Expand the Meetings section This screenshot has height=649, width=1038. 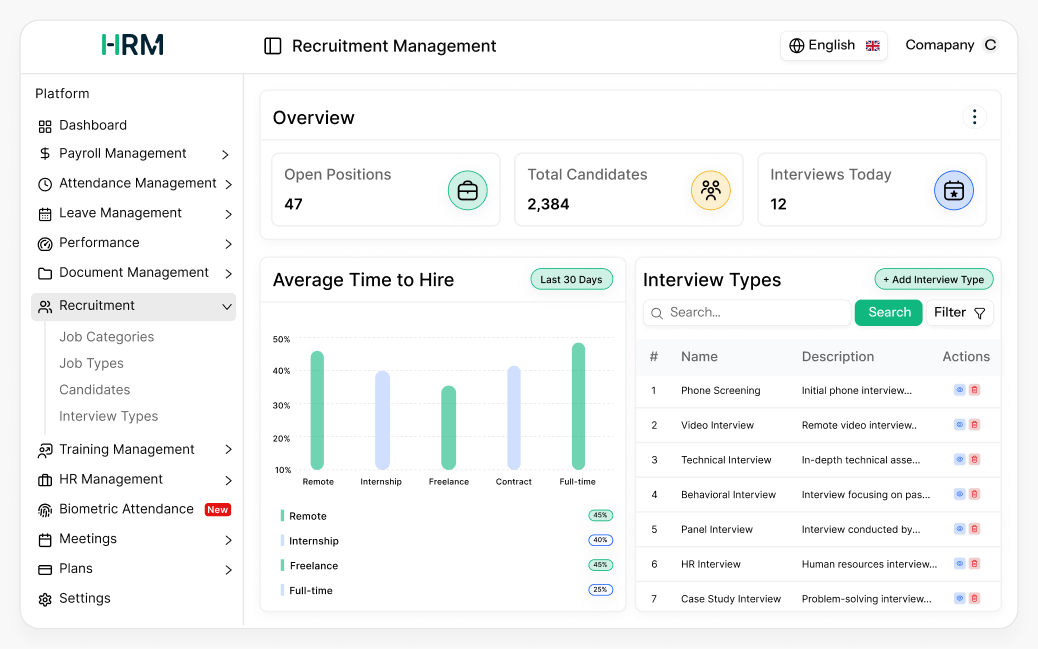tap(229, 539)
